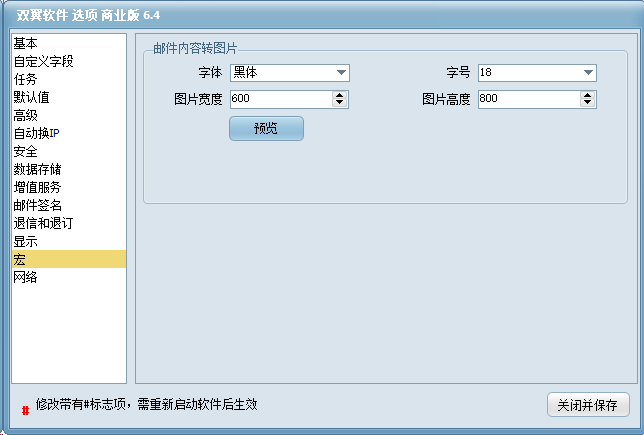644x435 pixels.
Task: Increase 图片宽度 with the up arrow
Action: tap(339, 95)
